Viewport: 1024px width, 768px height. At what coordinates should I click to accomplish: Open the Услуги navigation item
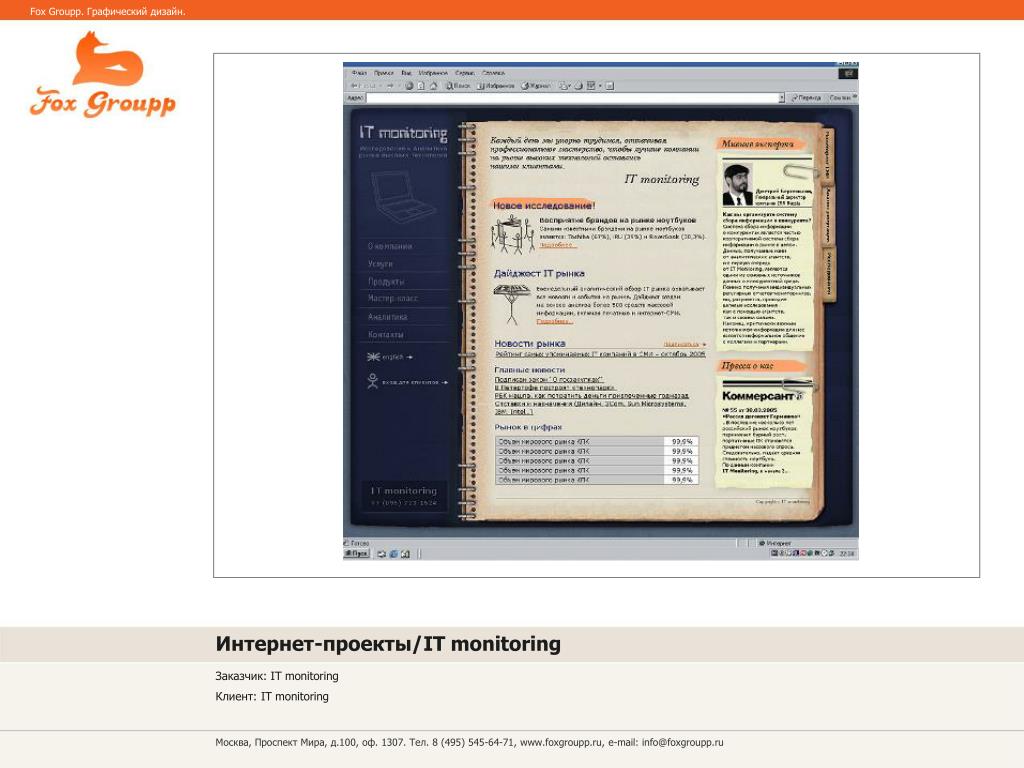380,264
